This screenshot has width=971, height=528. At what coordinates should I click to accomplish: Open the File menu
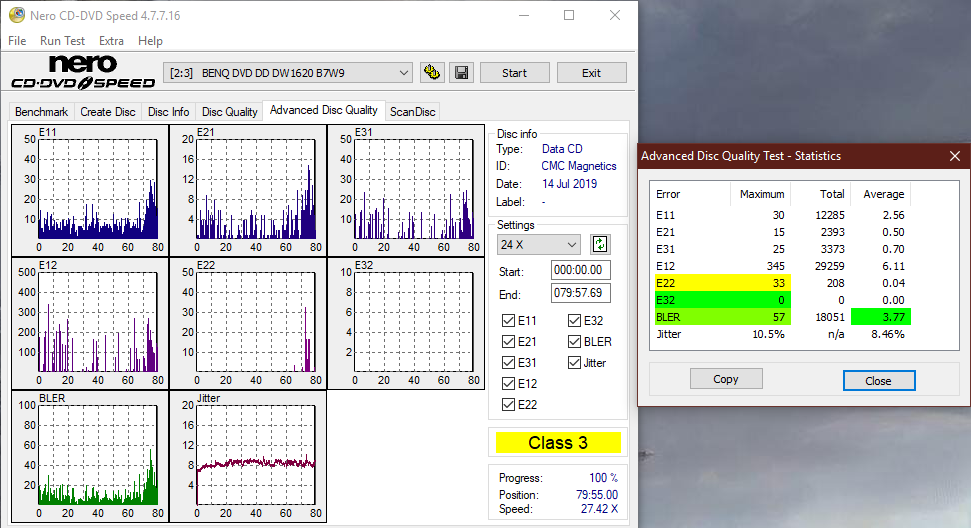click(x=17, y=41)
